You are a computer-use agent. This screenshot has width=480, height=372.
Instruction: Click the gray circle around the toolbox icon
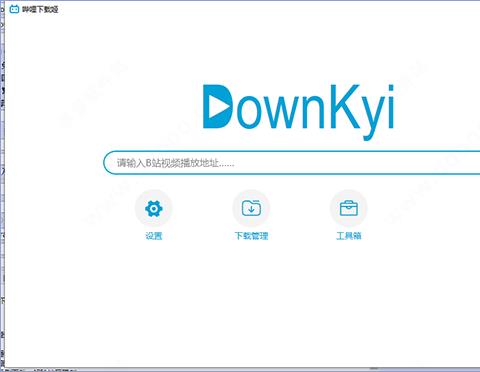[349, 208]
